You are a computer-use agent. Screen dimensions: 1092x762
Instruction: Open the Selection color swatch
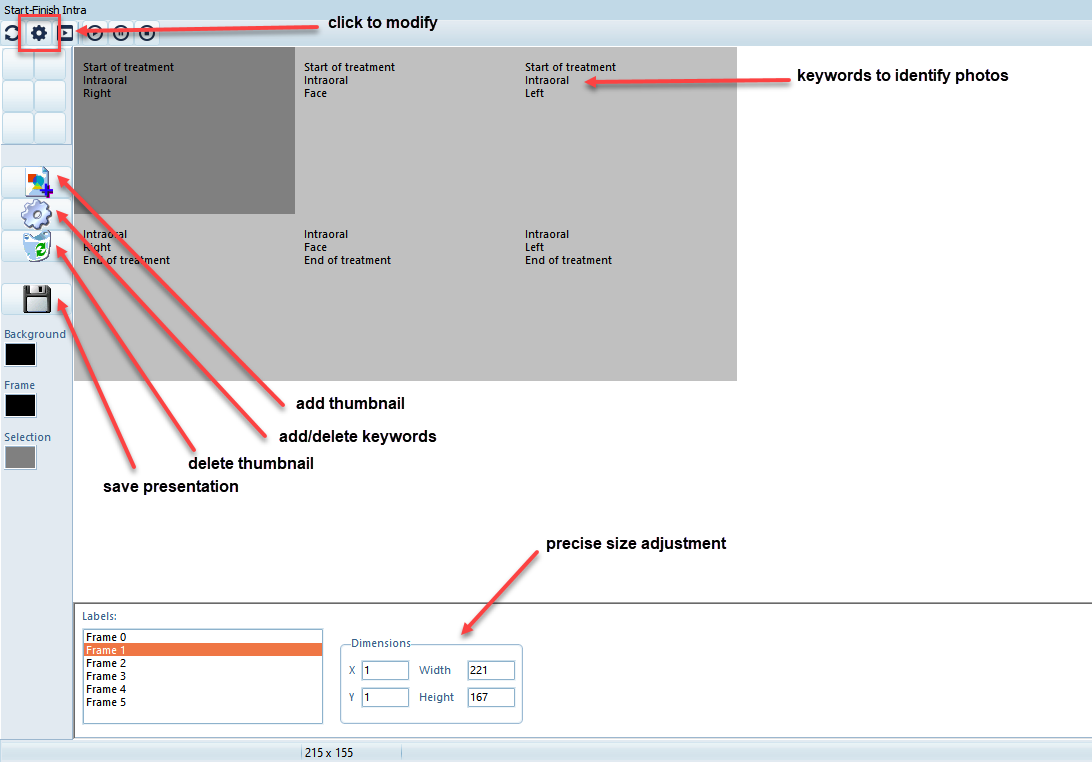point(20,457)
